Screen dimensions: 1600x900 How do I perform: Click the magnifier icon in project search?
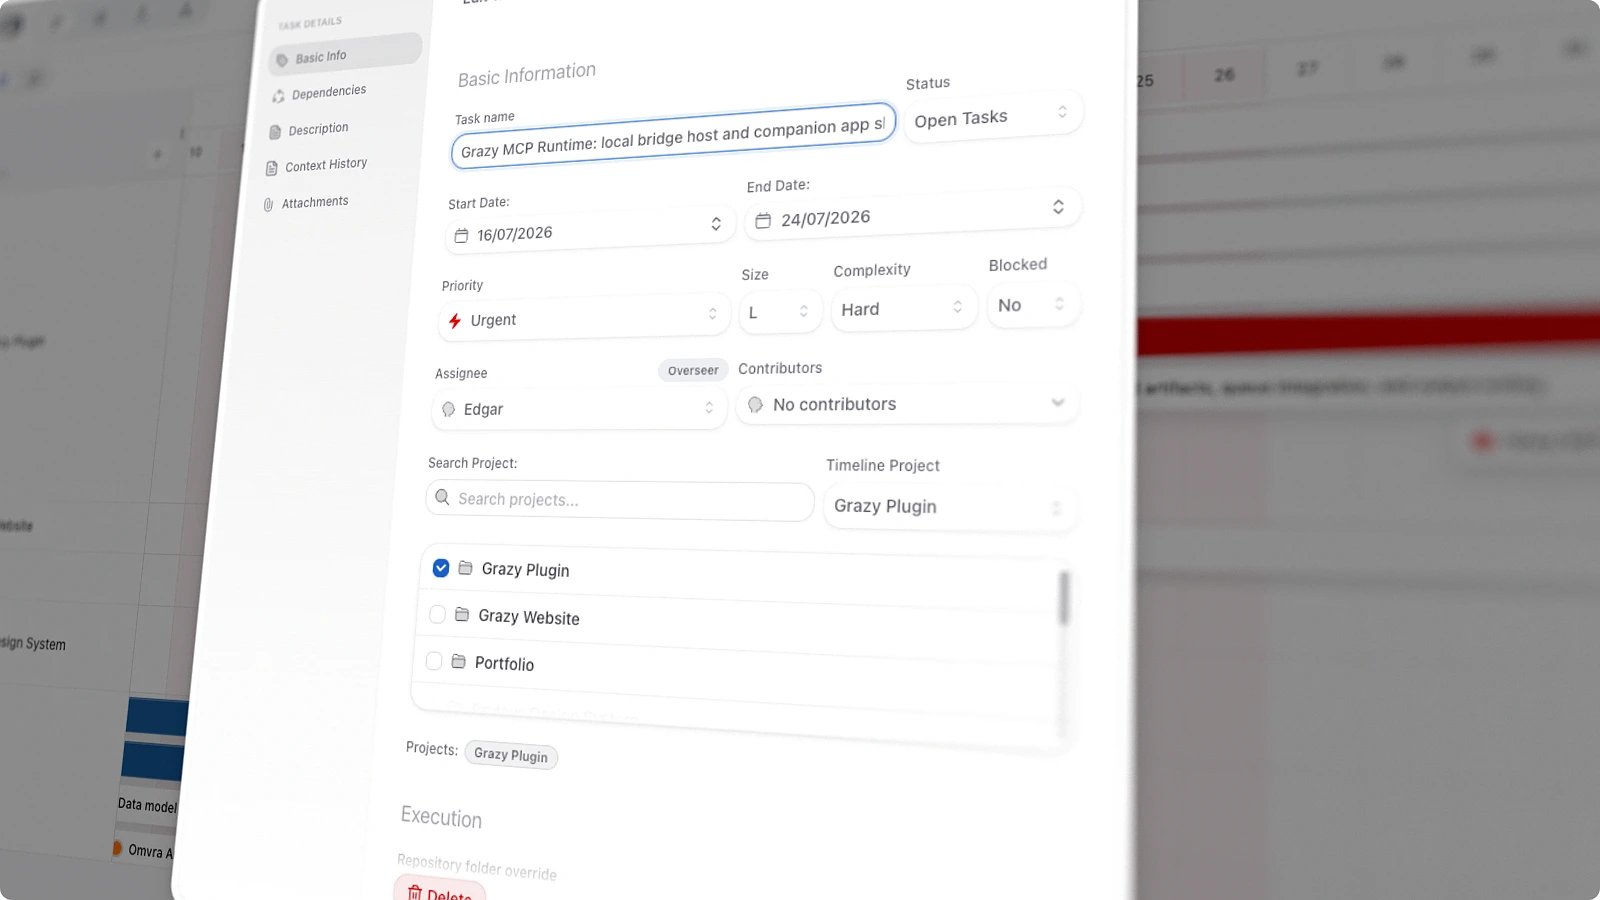443,497
